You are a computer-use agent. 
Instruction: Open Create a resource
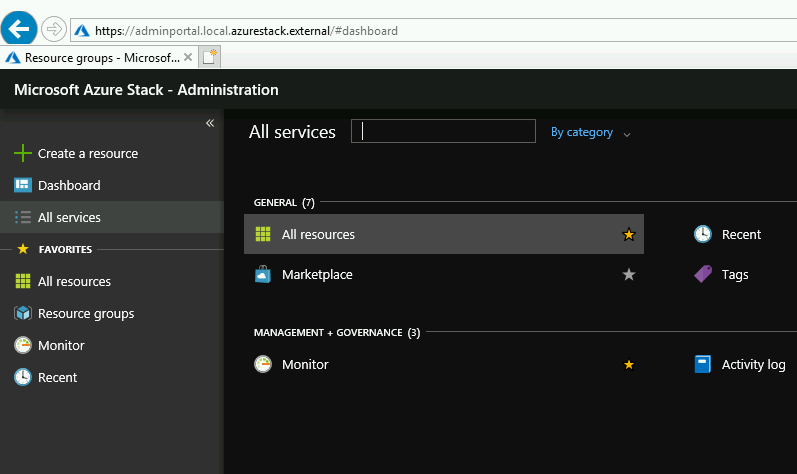(x=88, y=153)
